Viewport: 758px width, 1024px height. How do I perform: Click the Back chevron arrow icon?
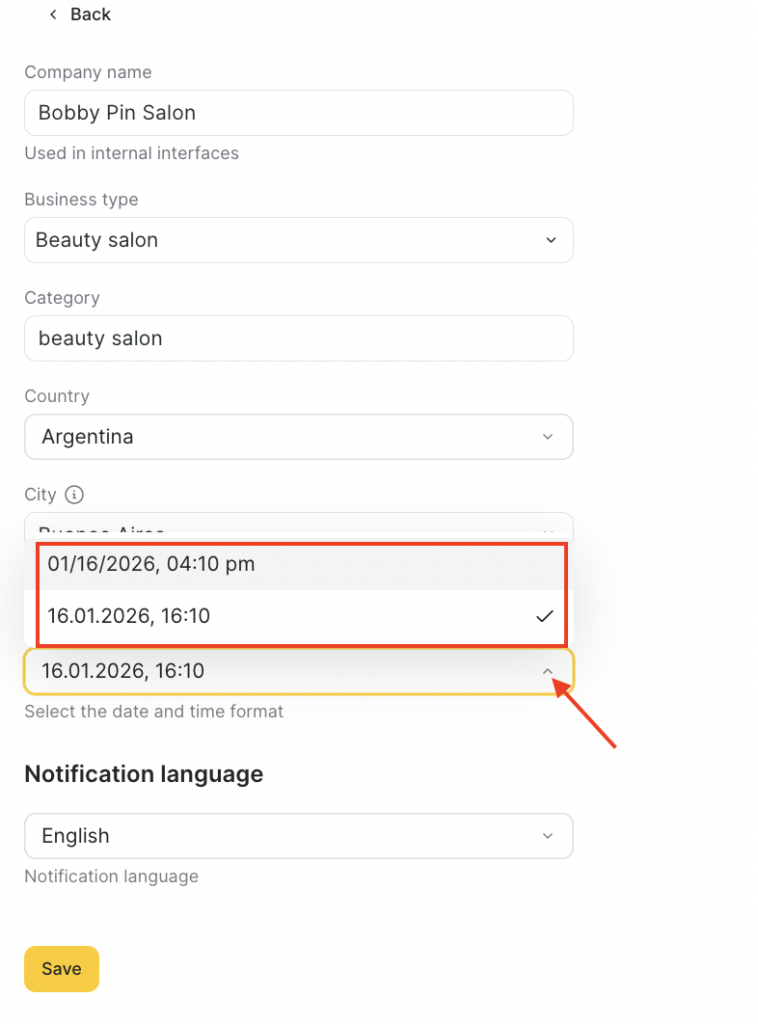(53, 15)
